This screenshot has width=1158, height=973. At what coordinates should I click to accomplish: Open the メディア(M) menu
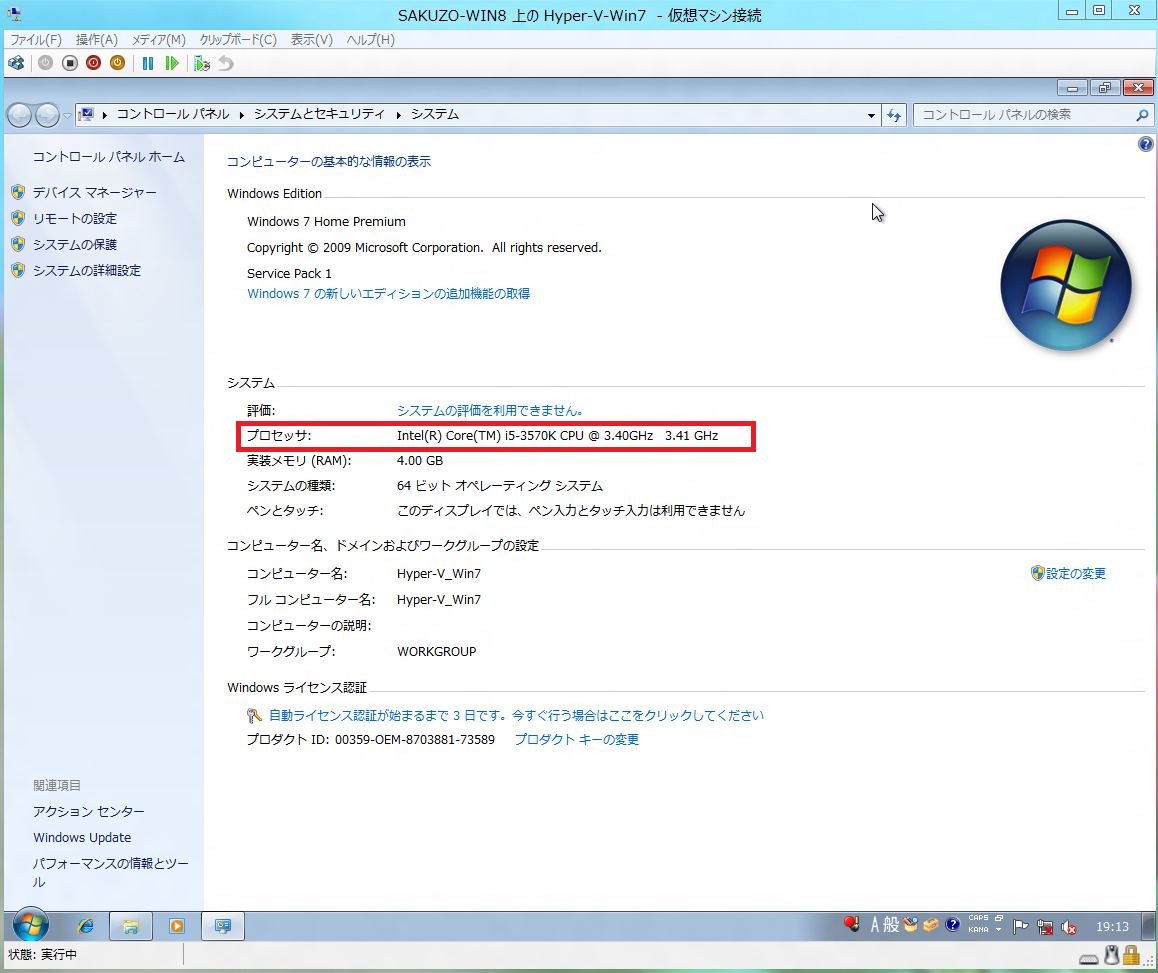click(x=159, y=40)
